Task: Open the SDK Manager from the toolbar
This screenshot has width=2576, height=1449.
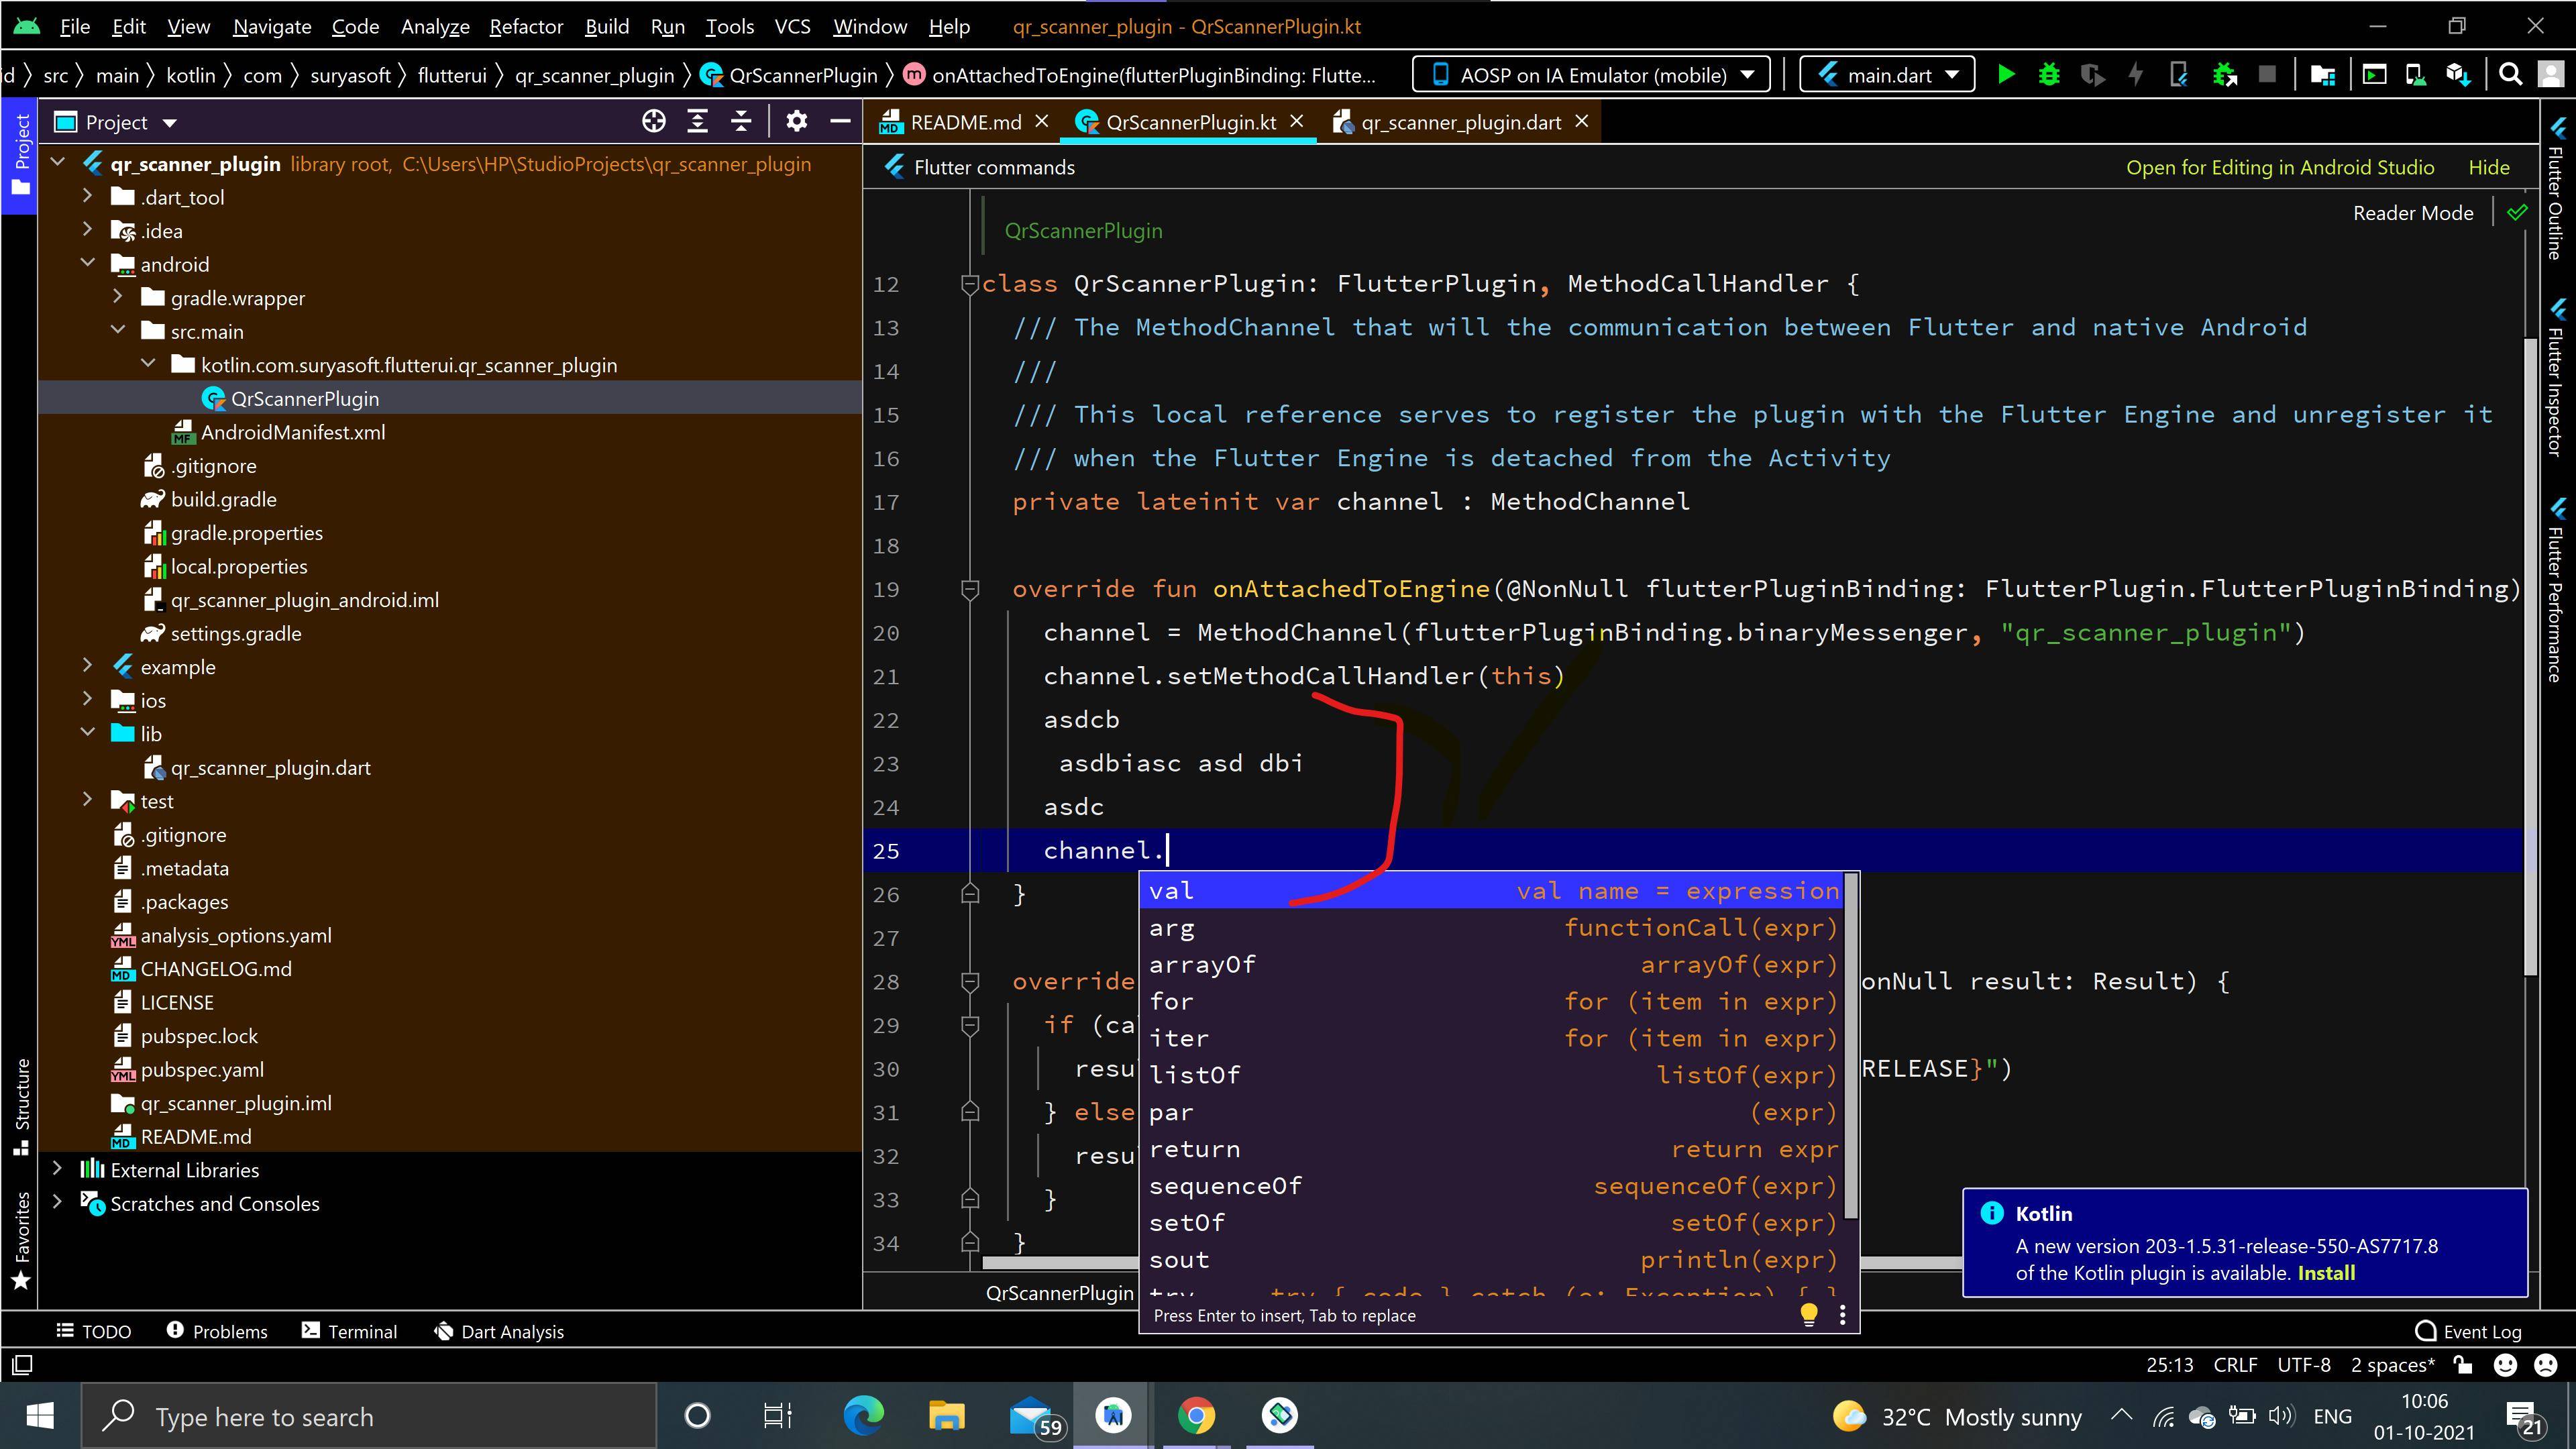Action: [2460, 73]
